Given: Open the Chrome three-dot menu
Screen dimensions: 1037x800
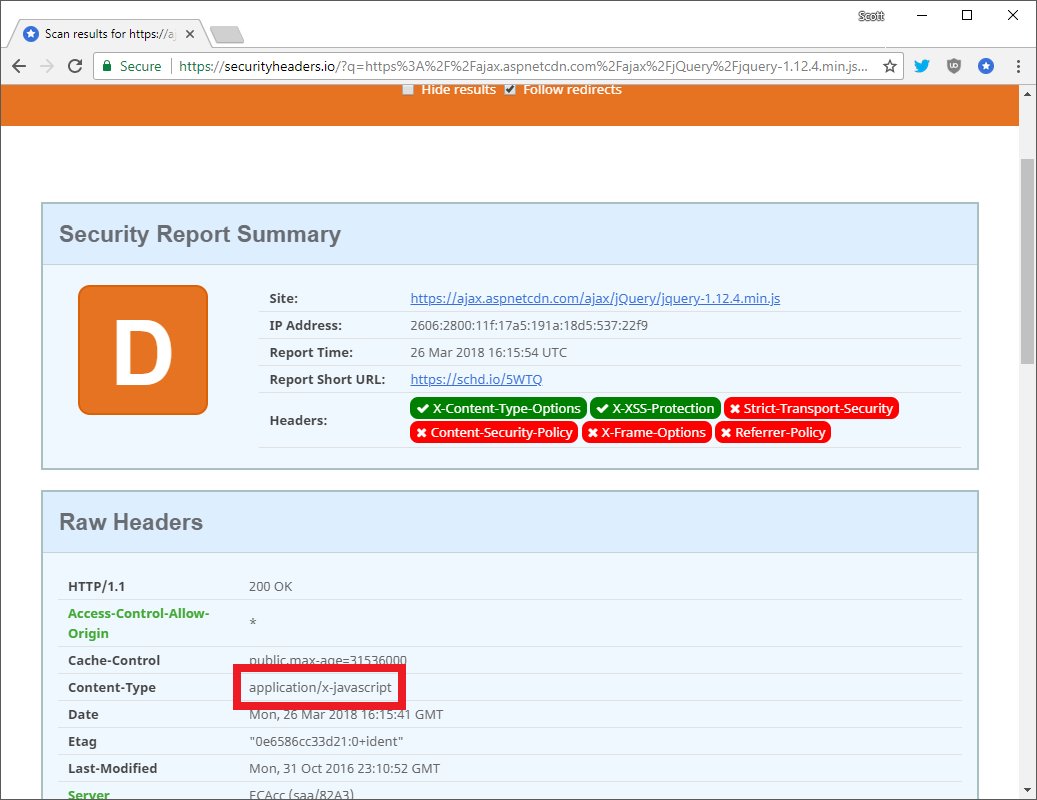Looking at the screenshot, I should pyautogui.click(x=1018, y=66).
